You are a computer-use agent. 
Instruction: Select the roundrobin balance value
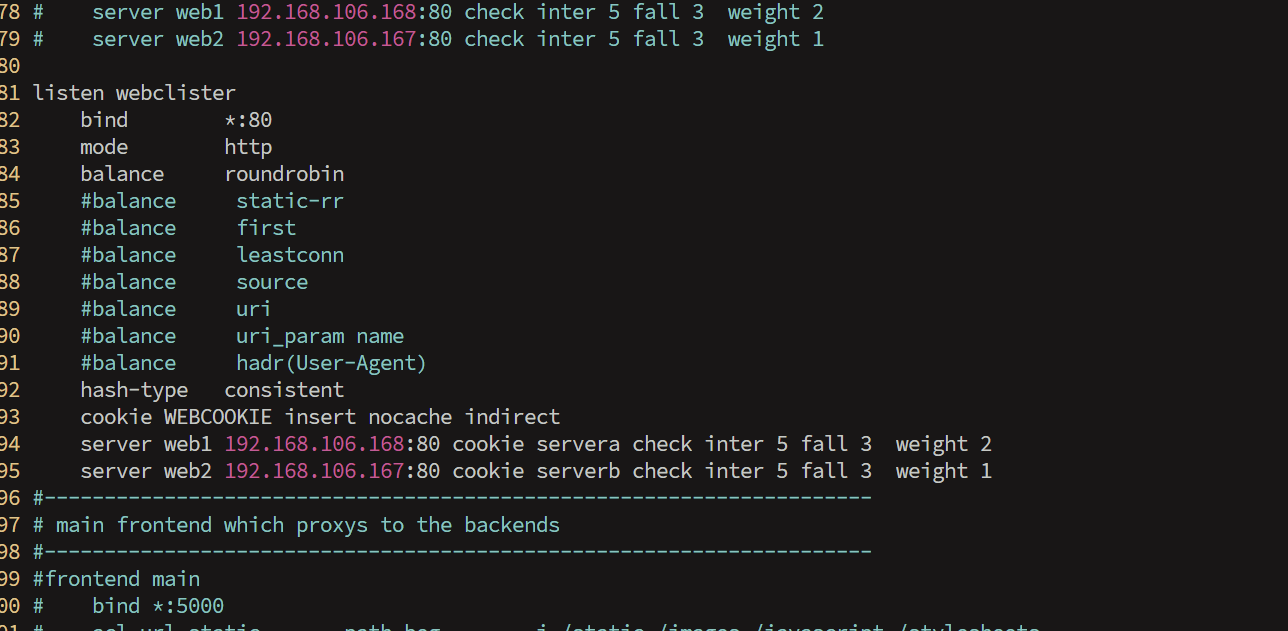click(284, 173)
